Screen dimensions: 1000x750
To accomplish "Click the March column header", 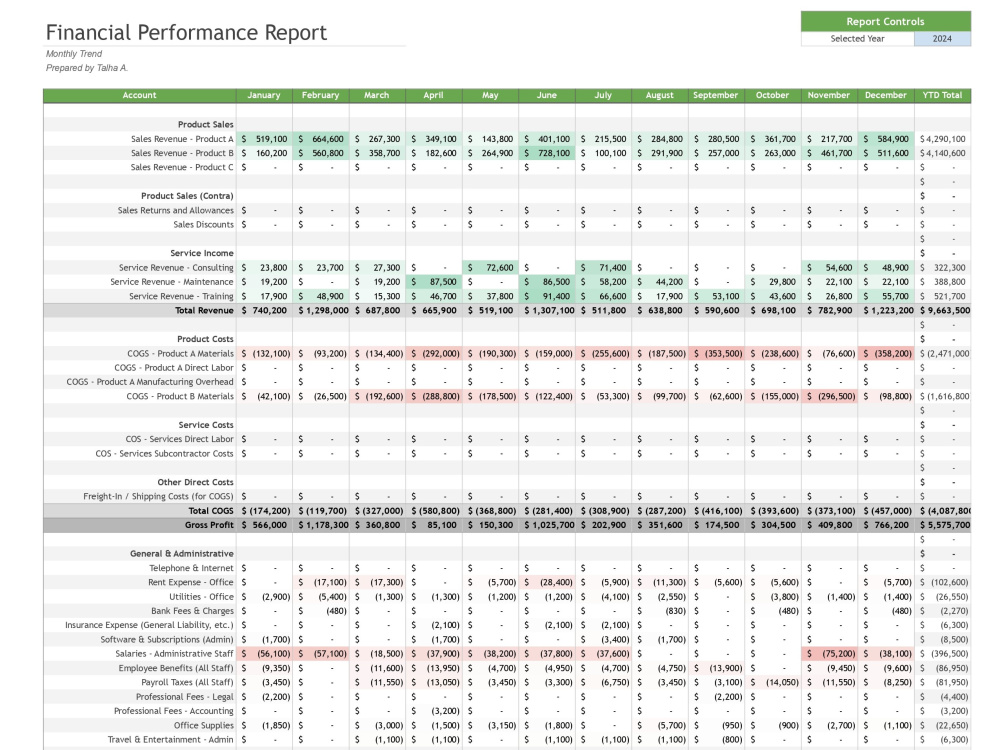I will [x=377, y=95].
